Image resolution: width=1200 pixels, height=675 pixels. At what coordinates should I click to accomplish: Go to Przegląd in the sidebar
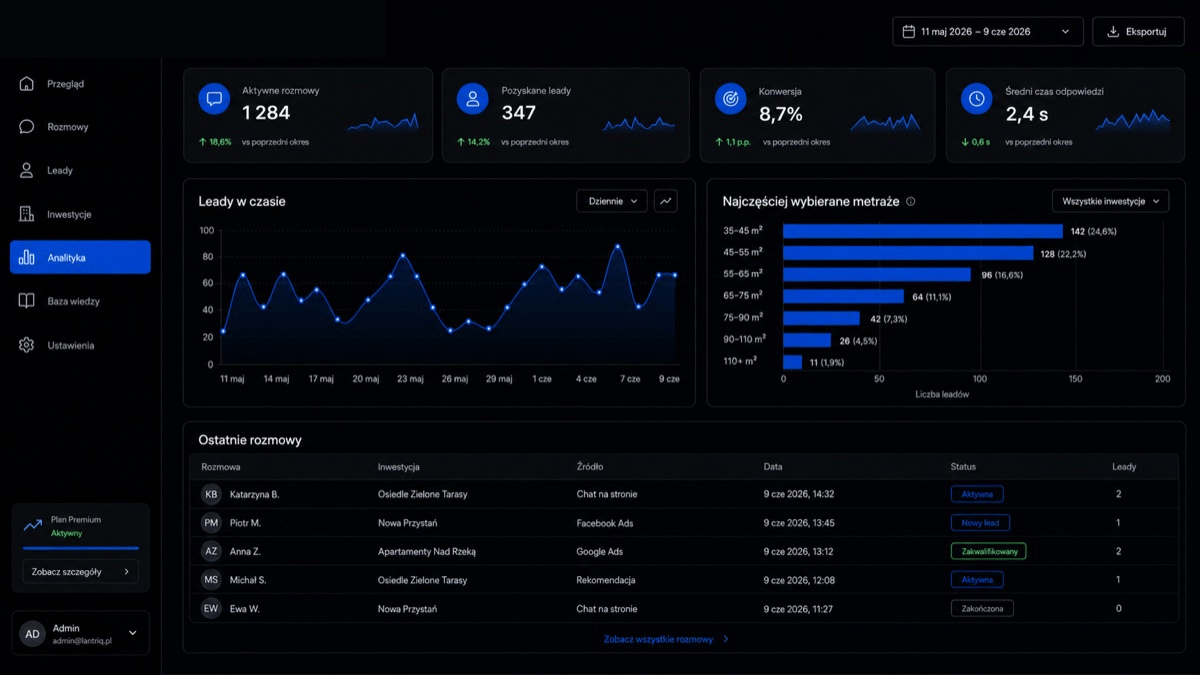(80, 84)
